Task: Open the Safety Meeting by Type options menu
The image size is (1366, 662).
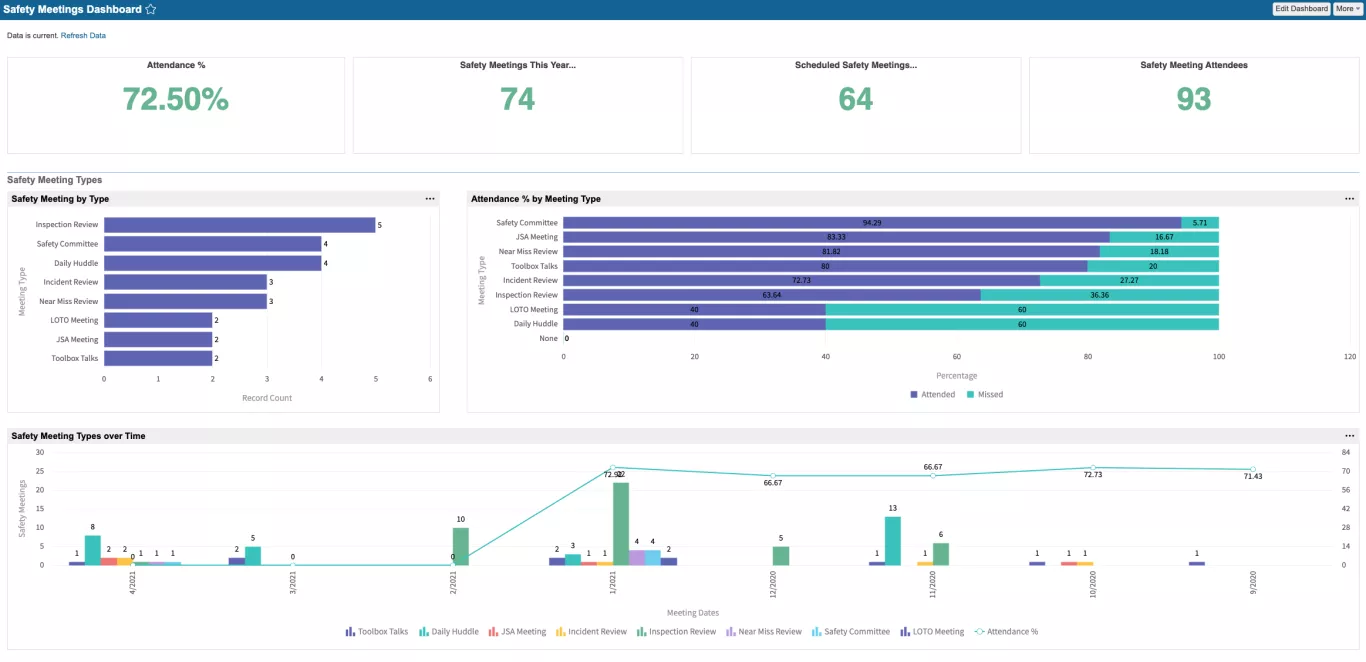Action: click(430, 199)
